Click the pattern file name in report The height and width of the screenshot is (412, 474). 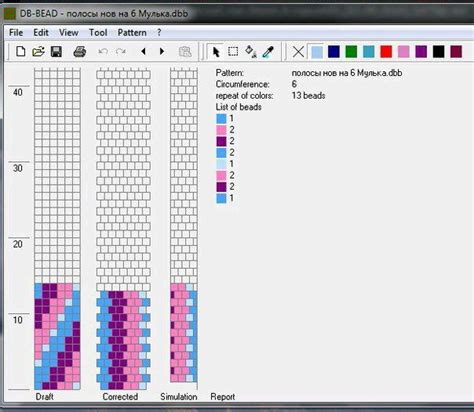click(x=347, y=73)
